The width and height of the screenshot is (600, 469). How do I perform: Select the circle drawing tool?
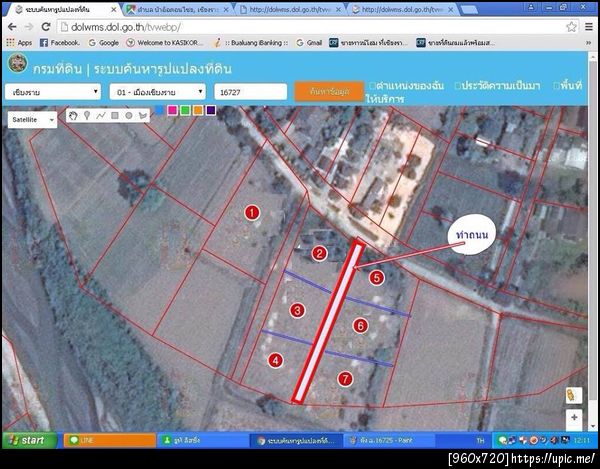129,116
